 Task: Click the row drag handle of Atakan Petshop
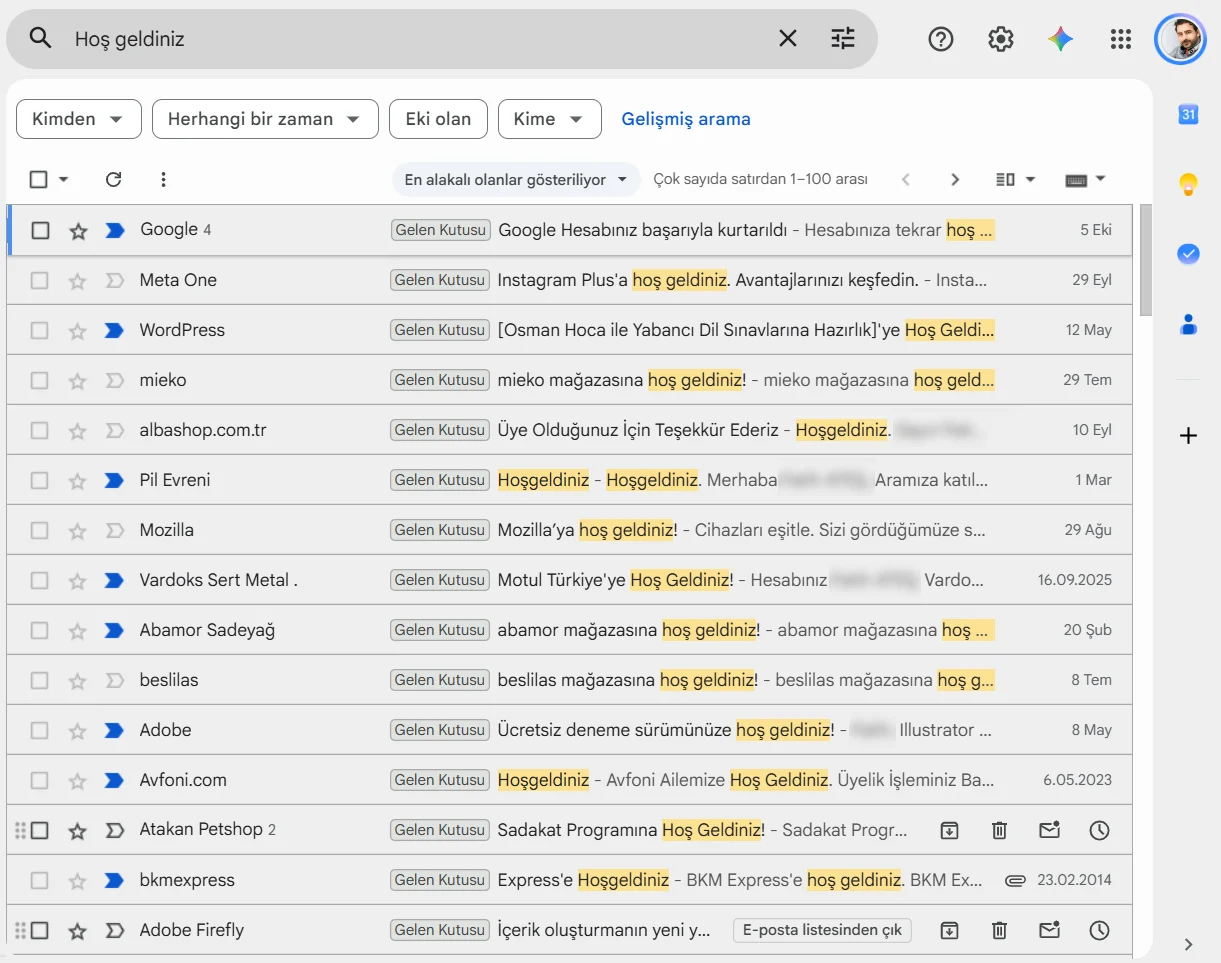click(x=20, y=830)
